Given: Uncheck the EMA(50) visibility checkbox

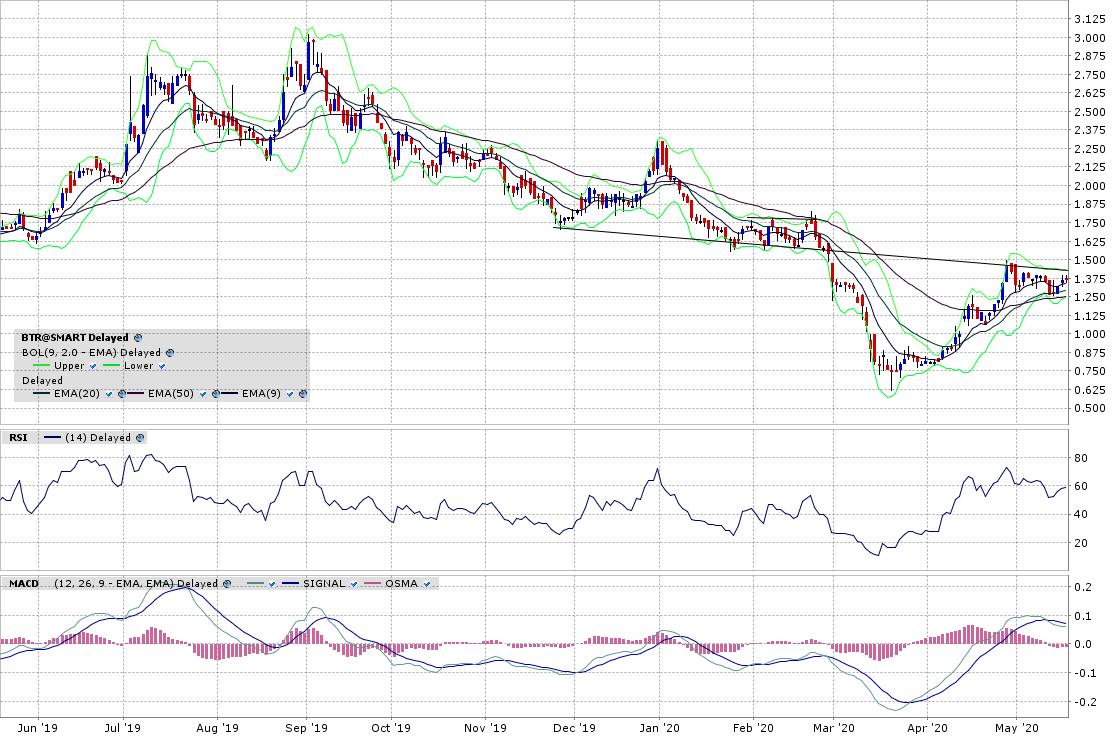Looking at the screenshot, I should tap(203, 394).
